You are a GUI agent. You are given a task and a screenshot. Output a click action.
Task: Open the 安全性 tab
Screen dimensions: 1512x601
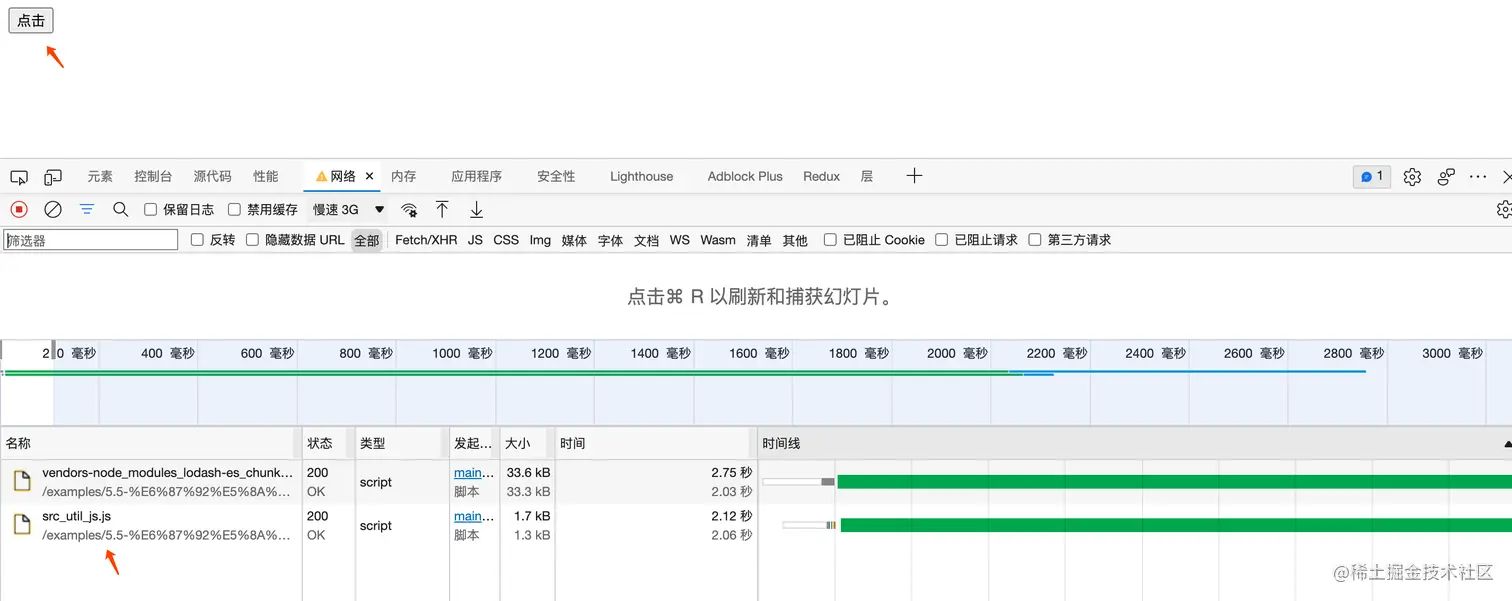[556, 176]
